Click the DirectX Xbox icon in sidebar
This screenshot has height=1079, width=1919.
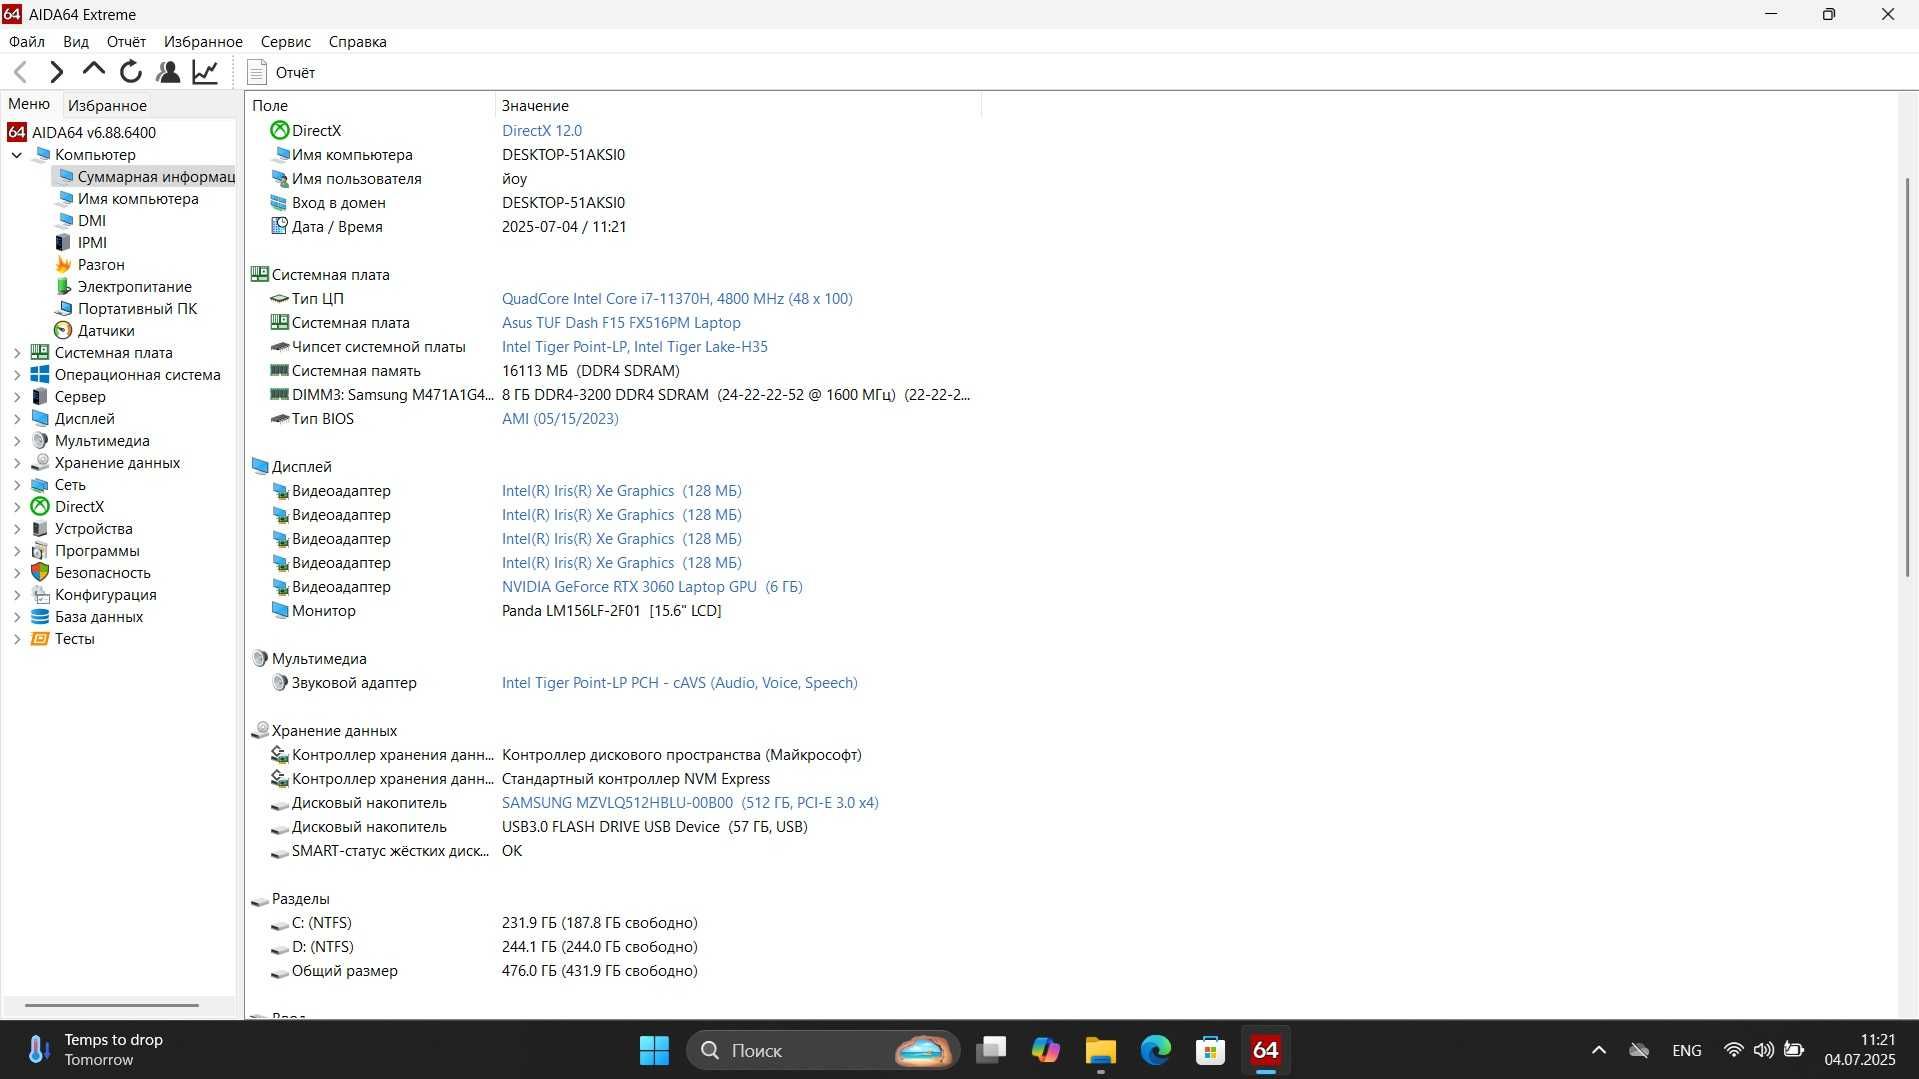click(x=40, y=507)
